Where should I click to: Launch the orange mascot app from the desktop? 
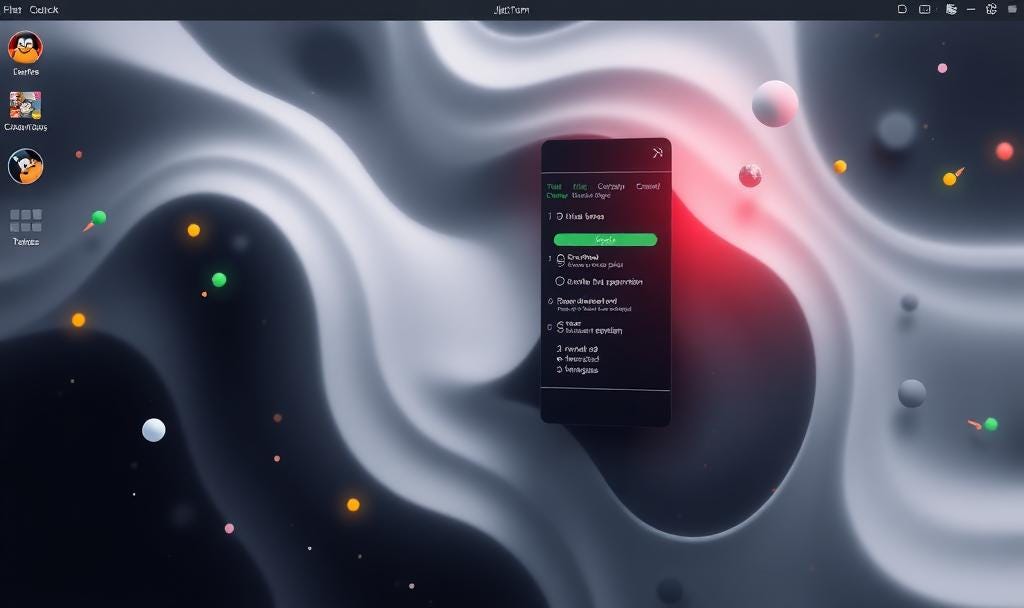tap(25, 165)
